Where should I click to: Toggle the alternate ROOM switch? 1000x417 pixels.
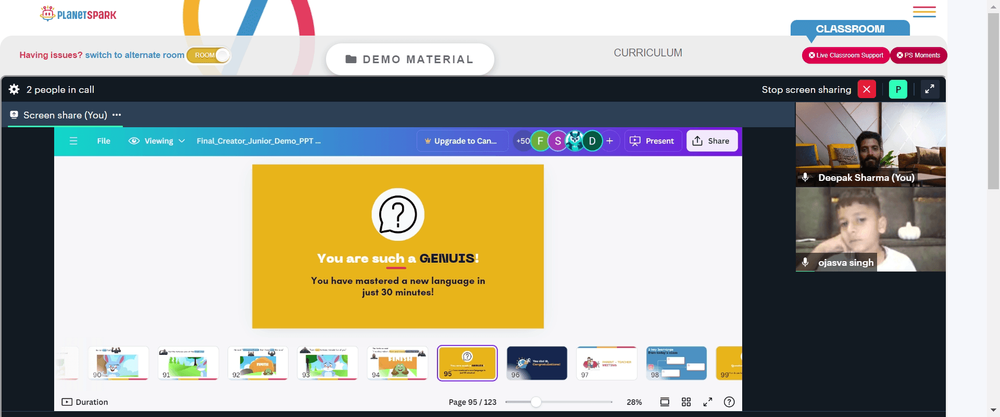tap(208, 55)
